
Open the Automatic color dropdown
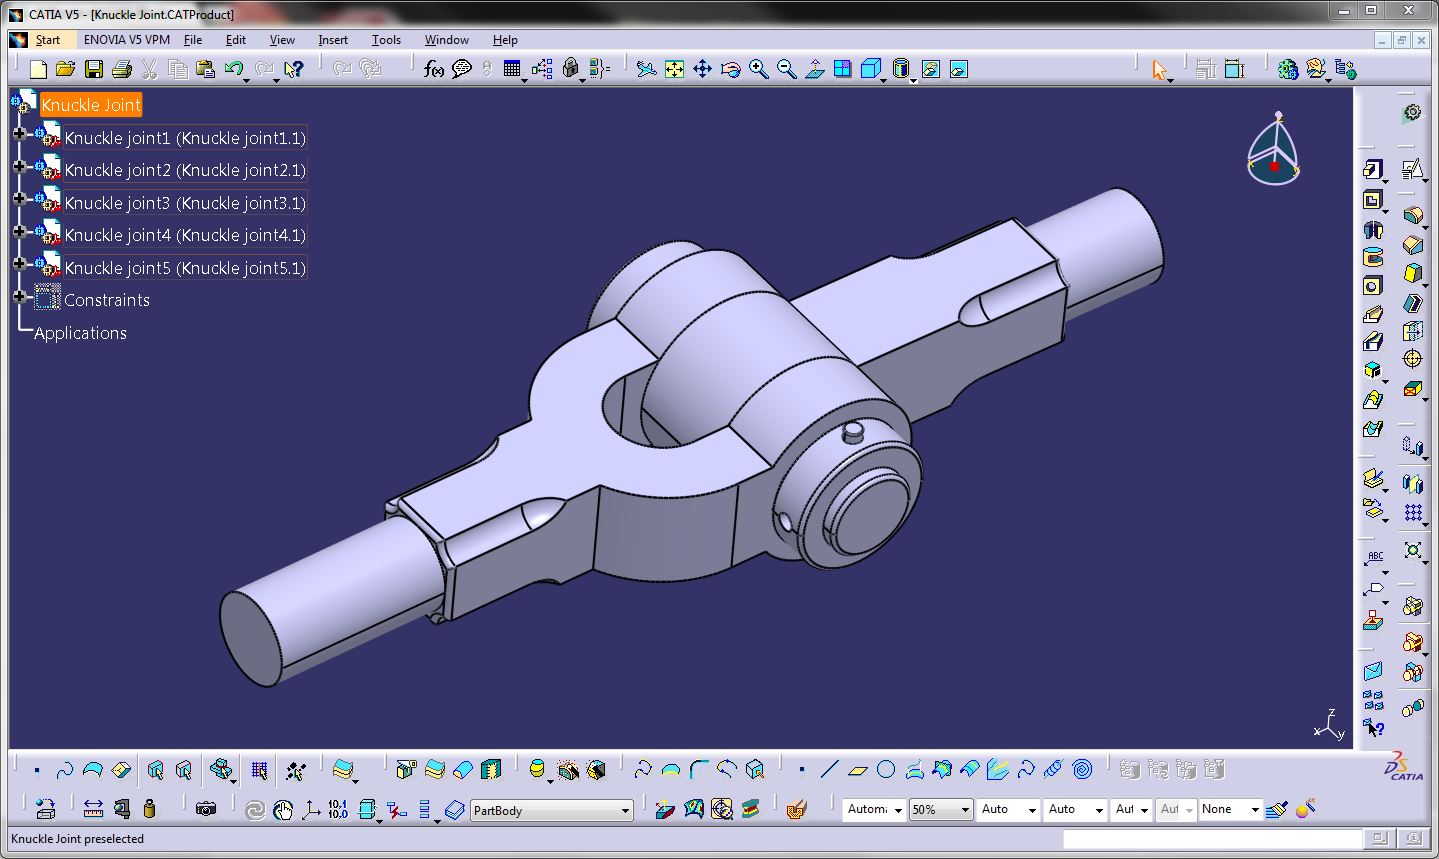pyautogui.click(x=874, y=809)
